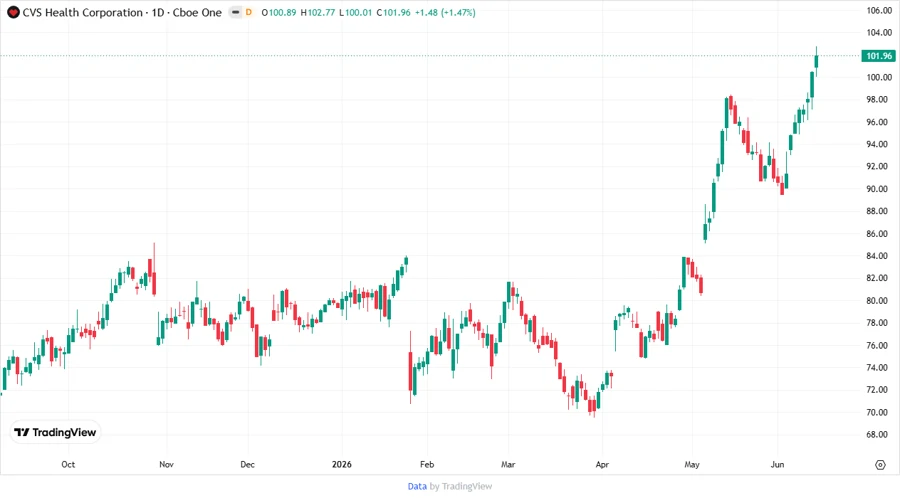900x498 pixels.
Task: Click the open value O100.89
Action: (x=279, y=13)
